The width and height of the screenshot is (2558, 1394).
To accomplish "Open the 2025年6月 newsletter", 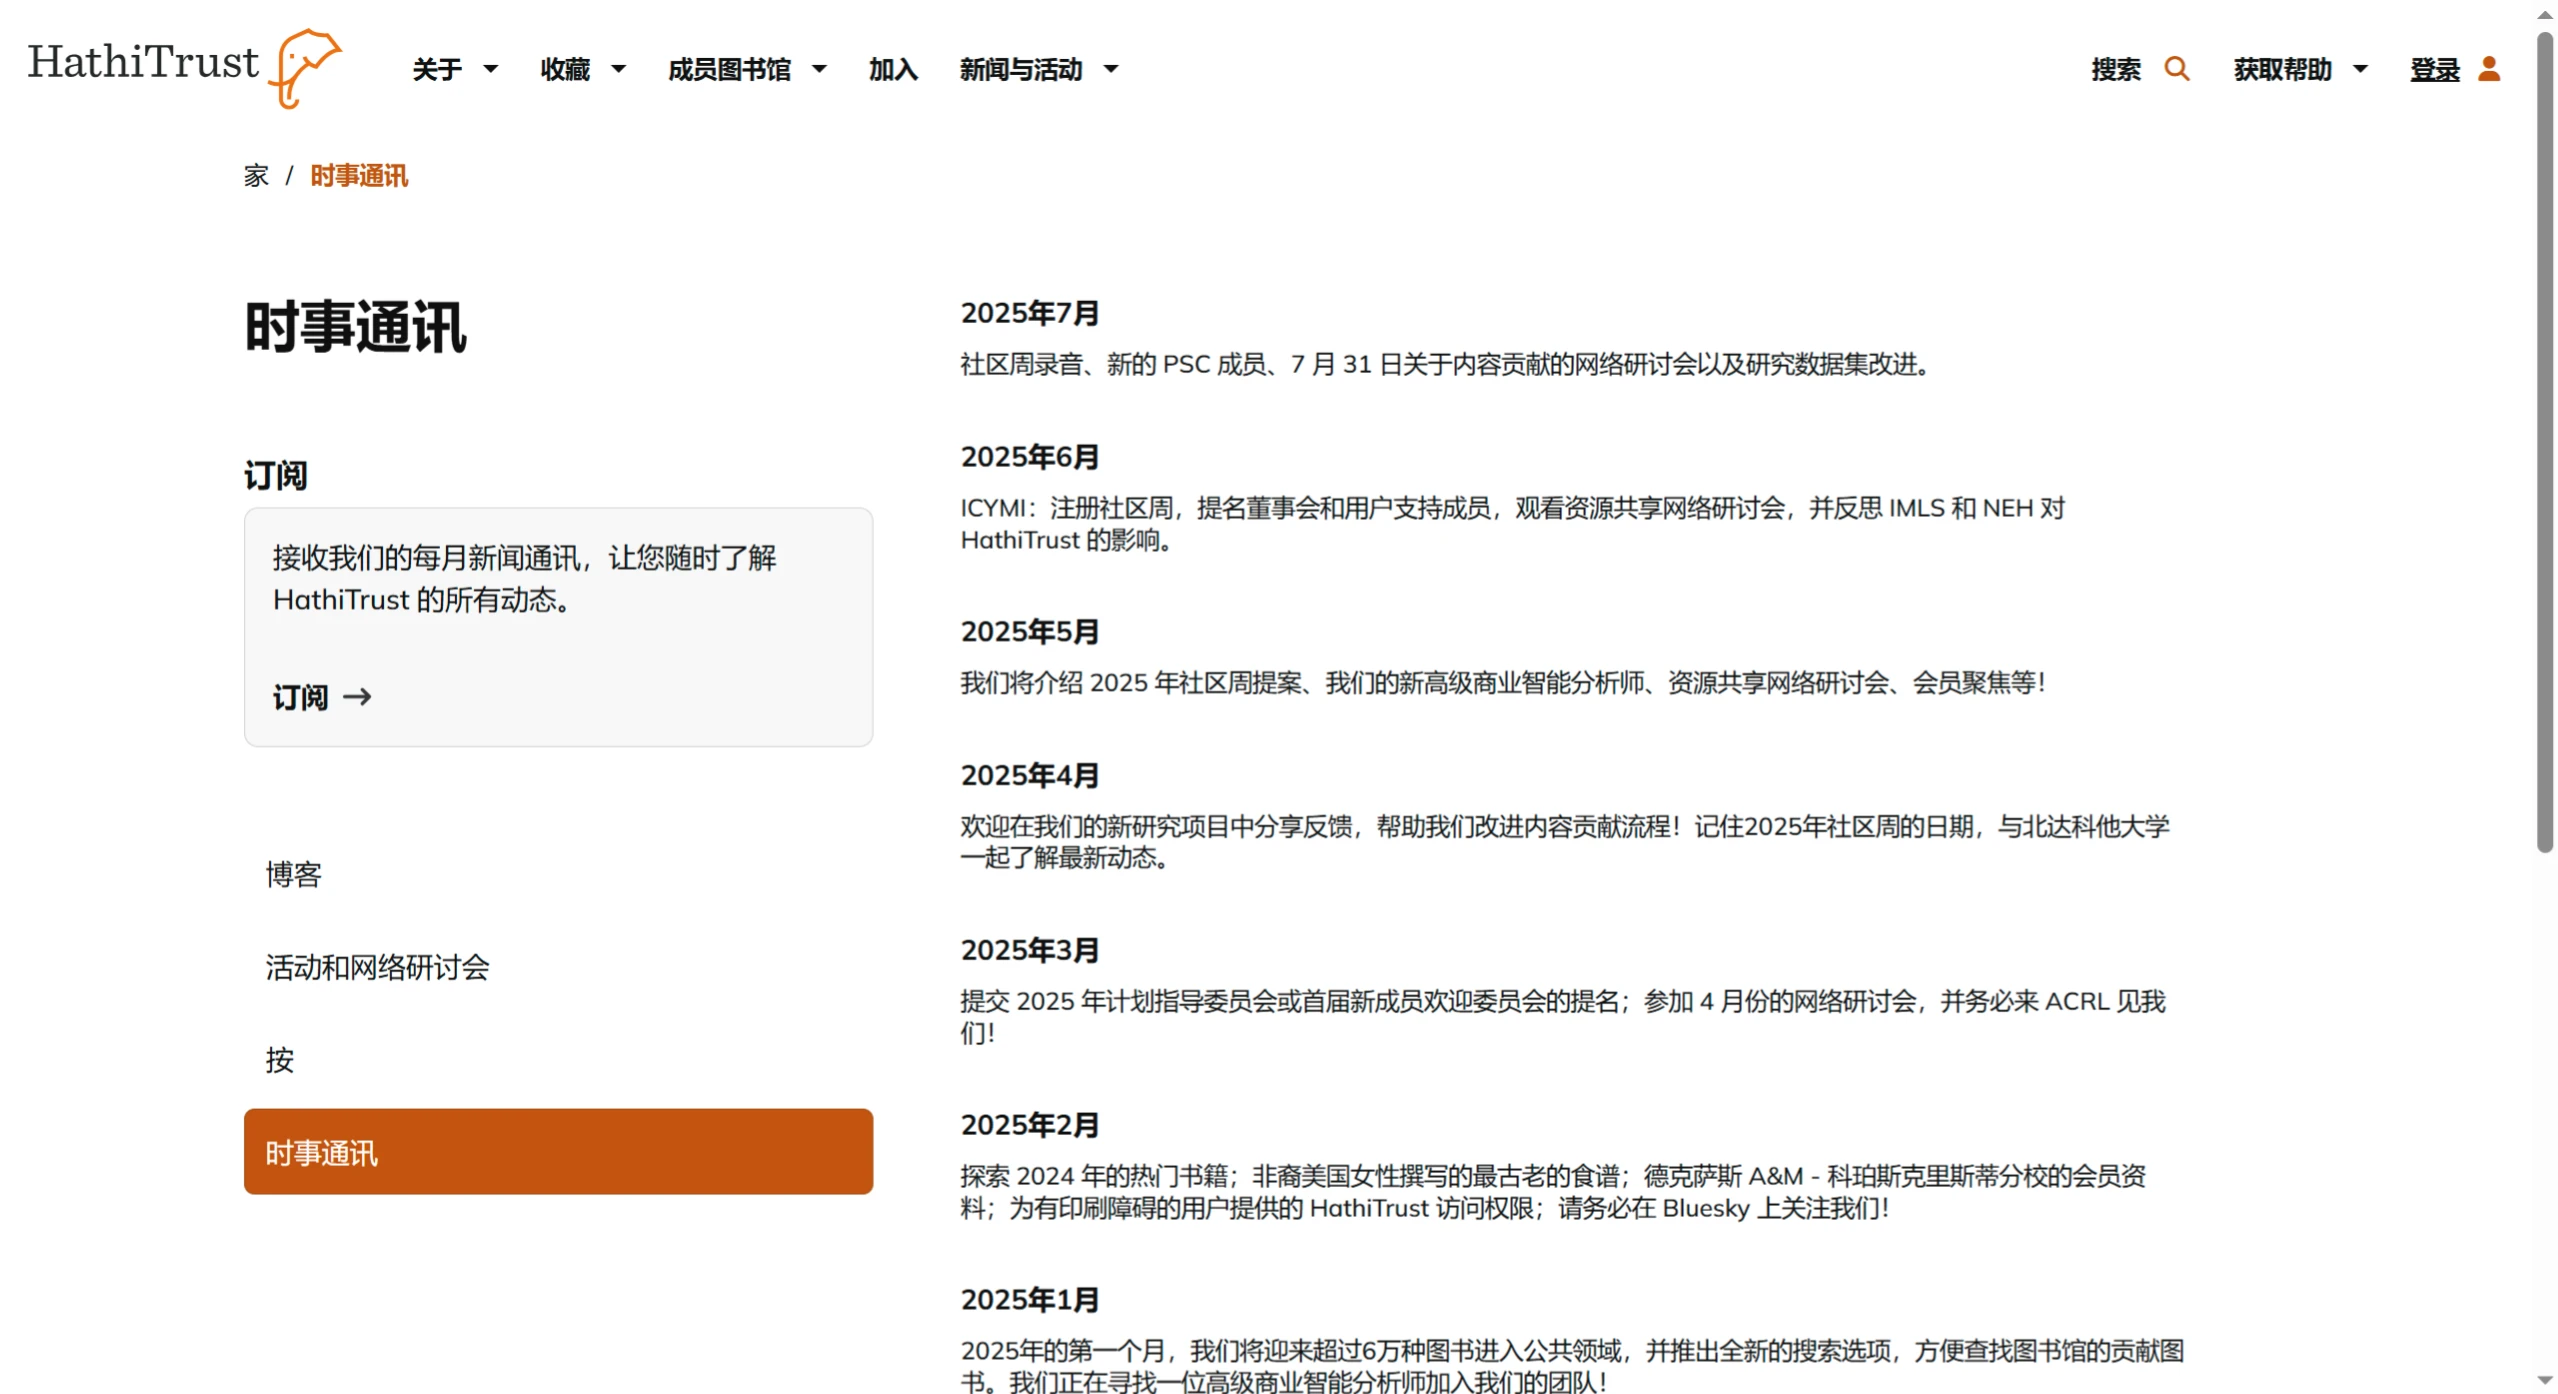I will tap(1029, 457).
